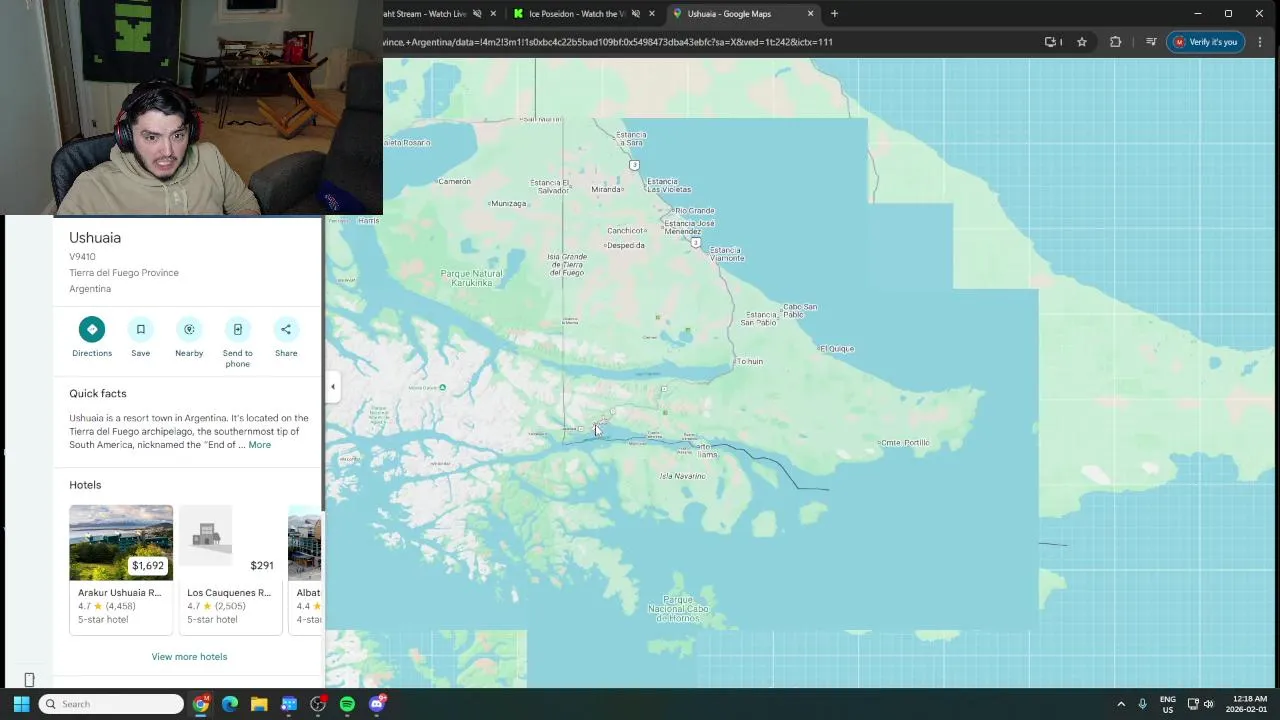The image size is (1280, 720).
Task: Open the volume control in system tray
Action: (x=1209, y=704)
